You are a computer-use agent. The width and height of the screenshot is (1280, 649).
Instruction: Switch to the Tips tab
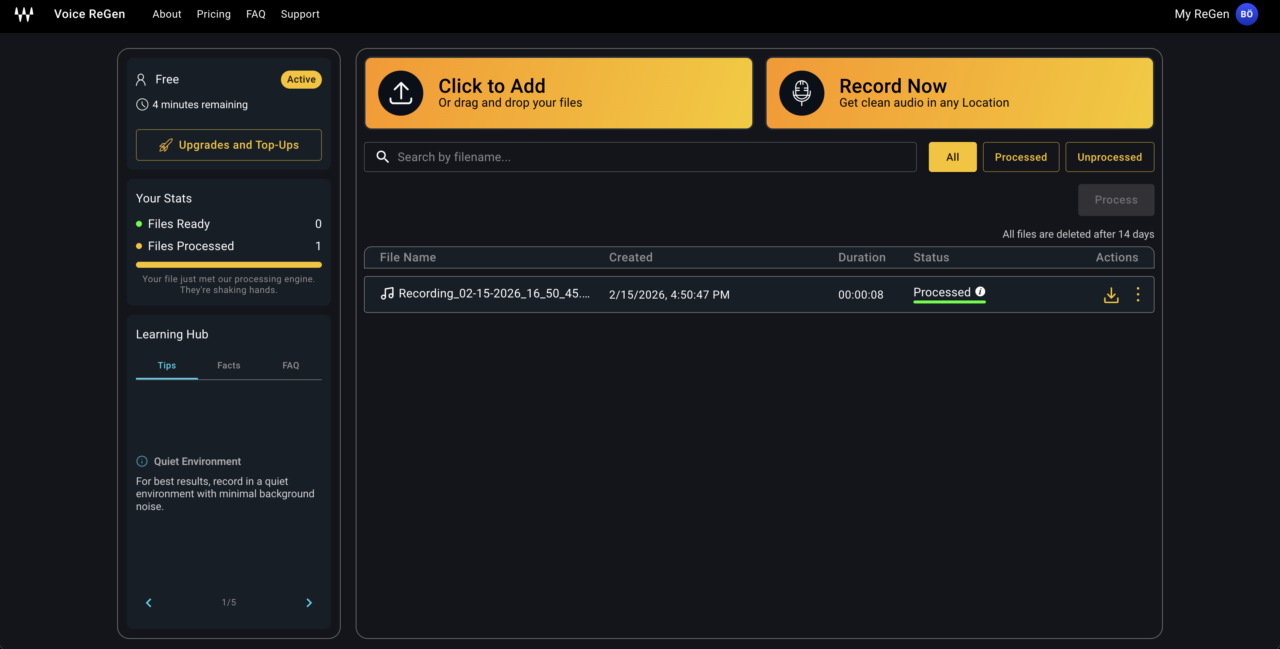pos(167,366)
